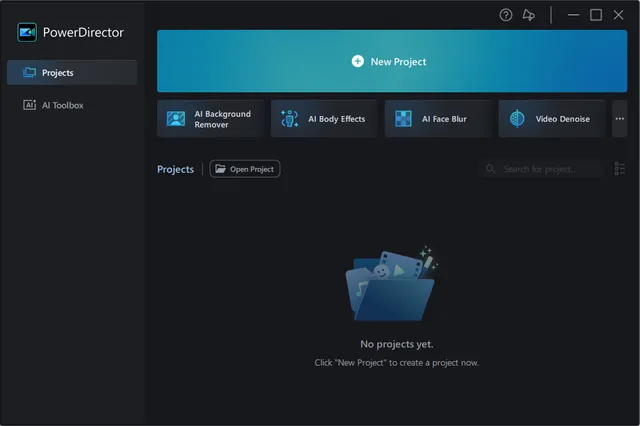The image size is (640, 426).
Task: Maximize the PowerDirector window
Action: (596, 15)
